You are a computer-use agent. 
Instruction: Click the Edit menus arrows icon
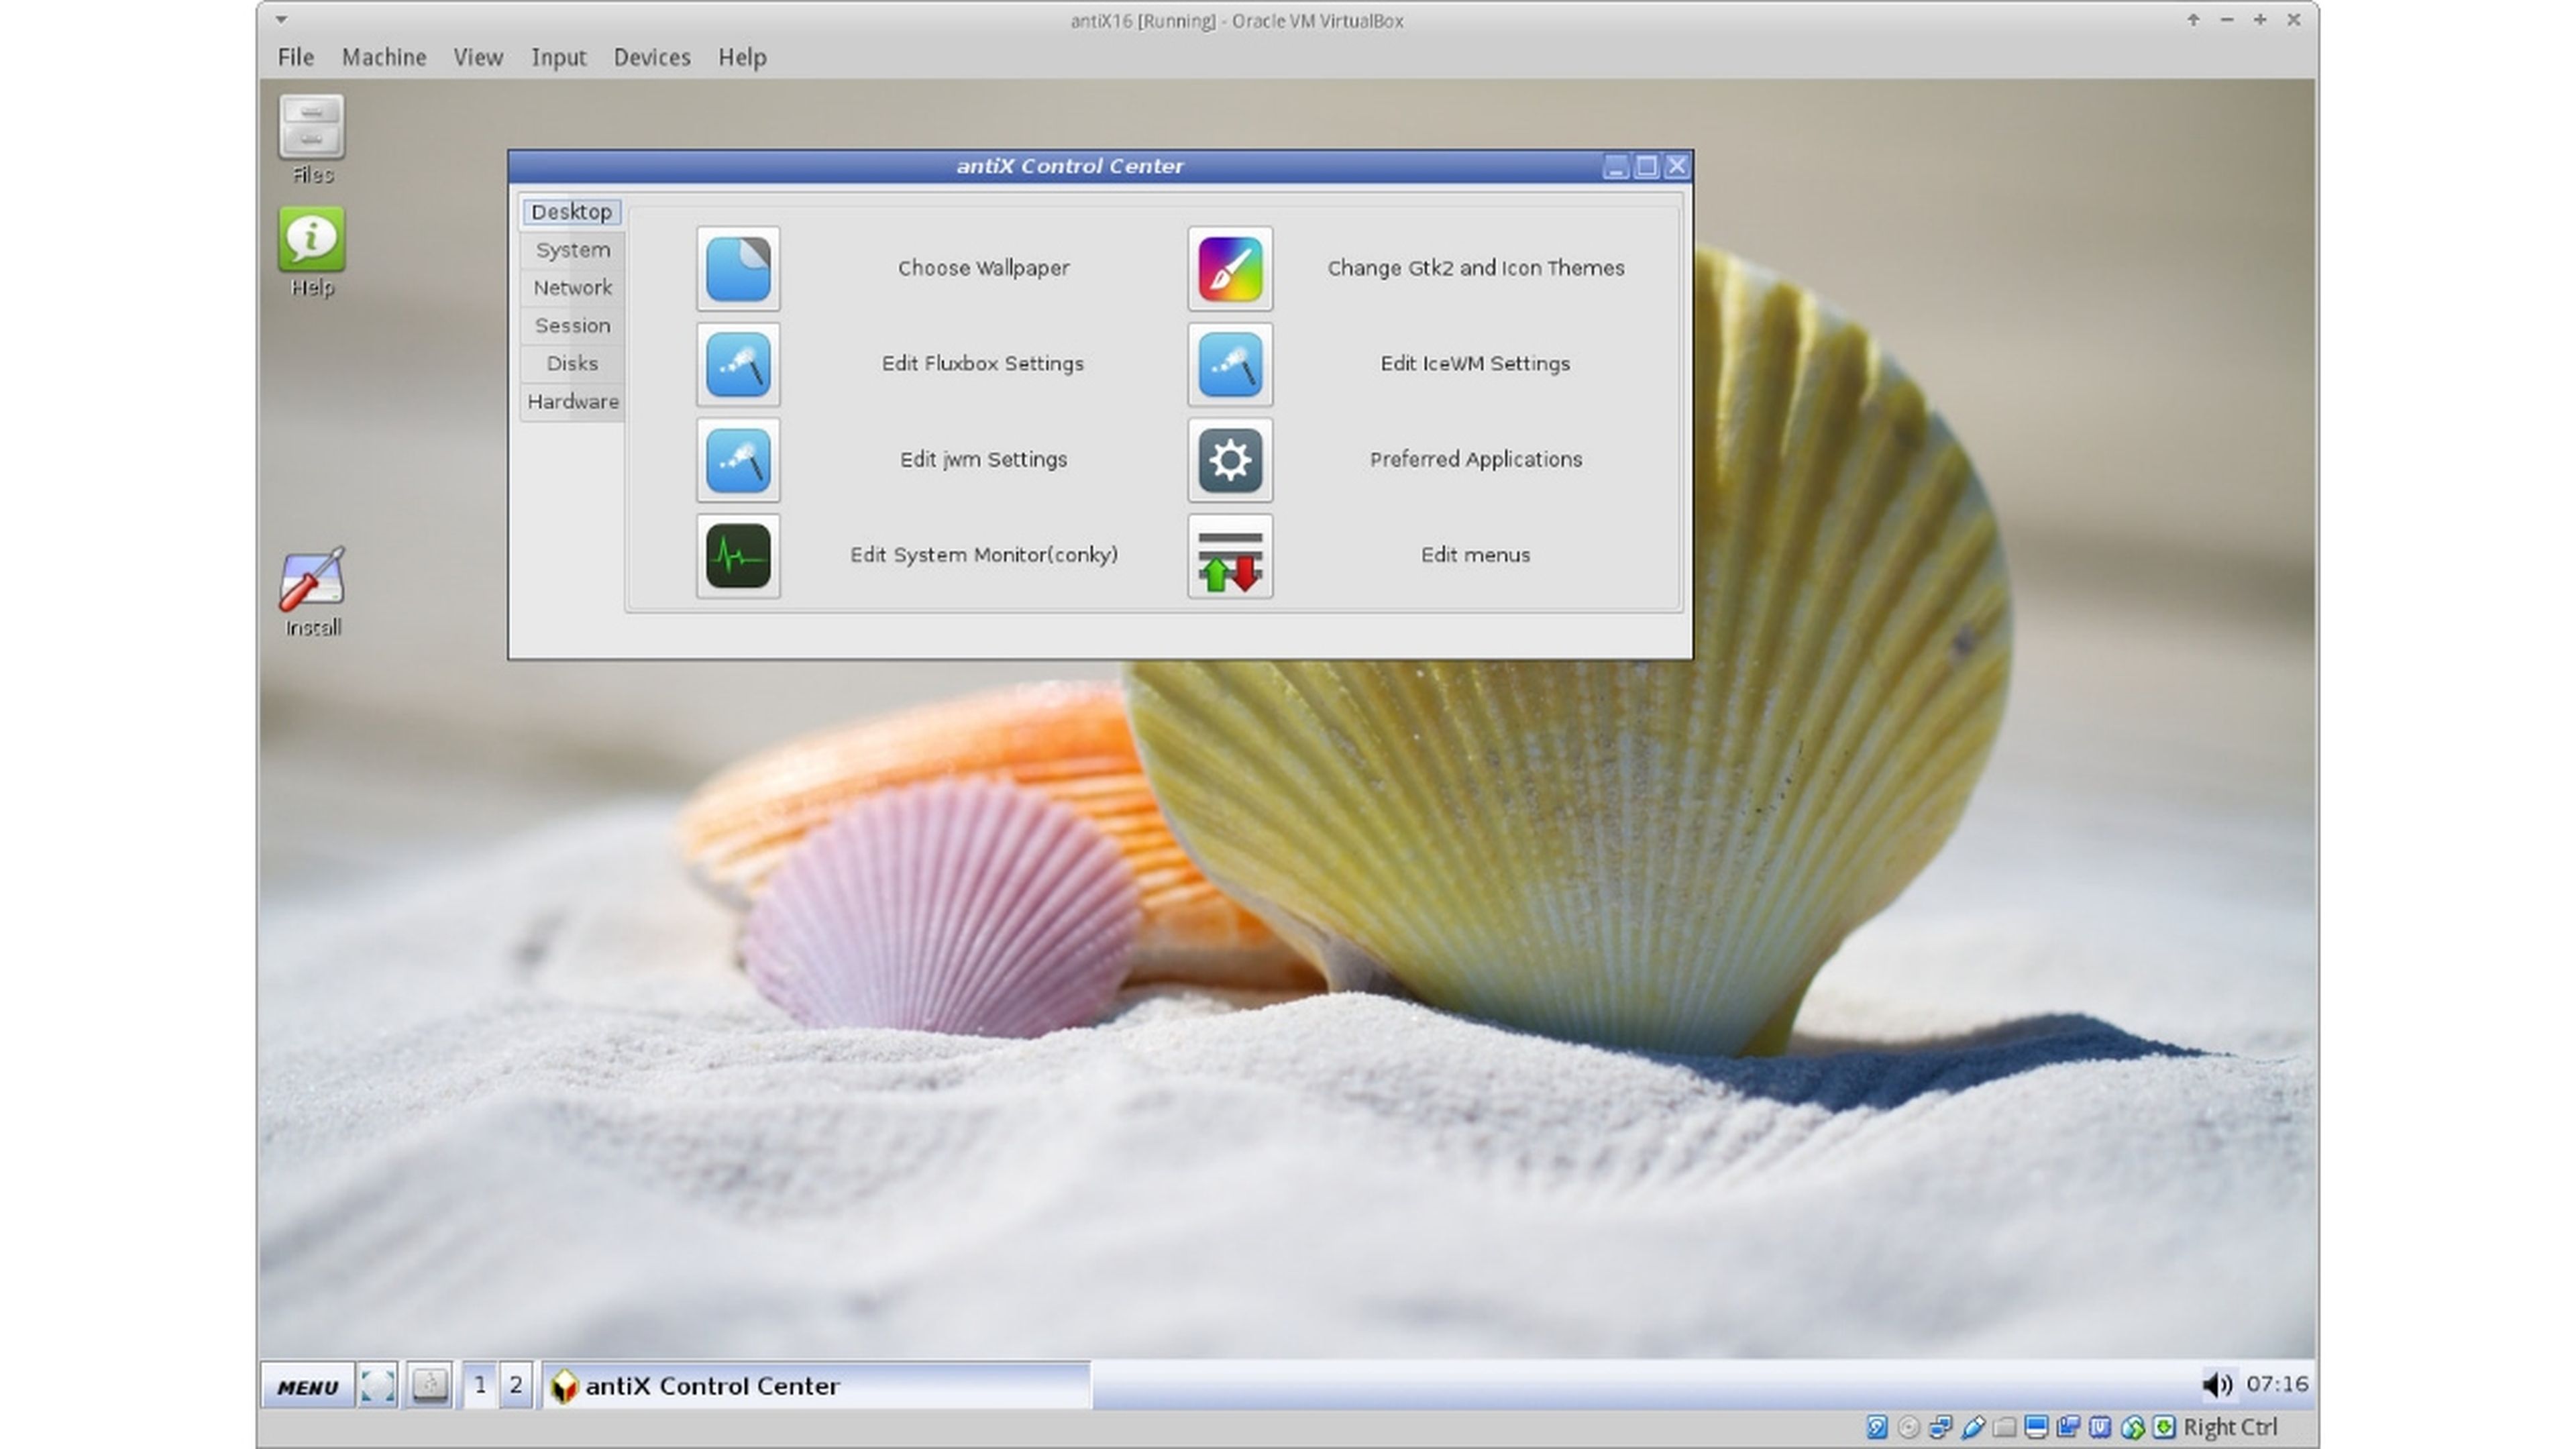1230,556
